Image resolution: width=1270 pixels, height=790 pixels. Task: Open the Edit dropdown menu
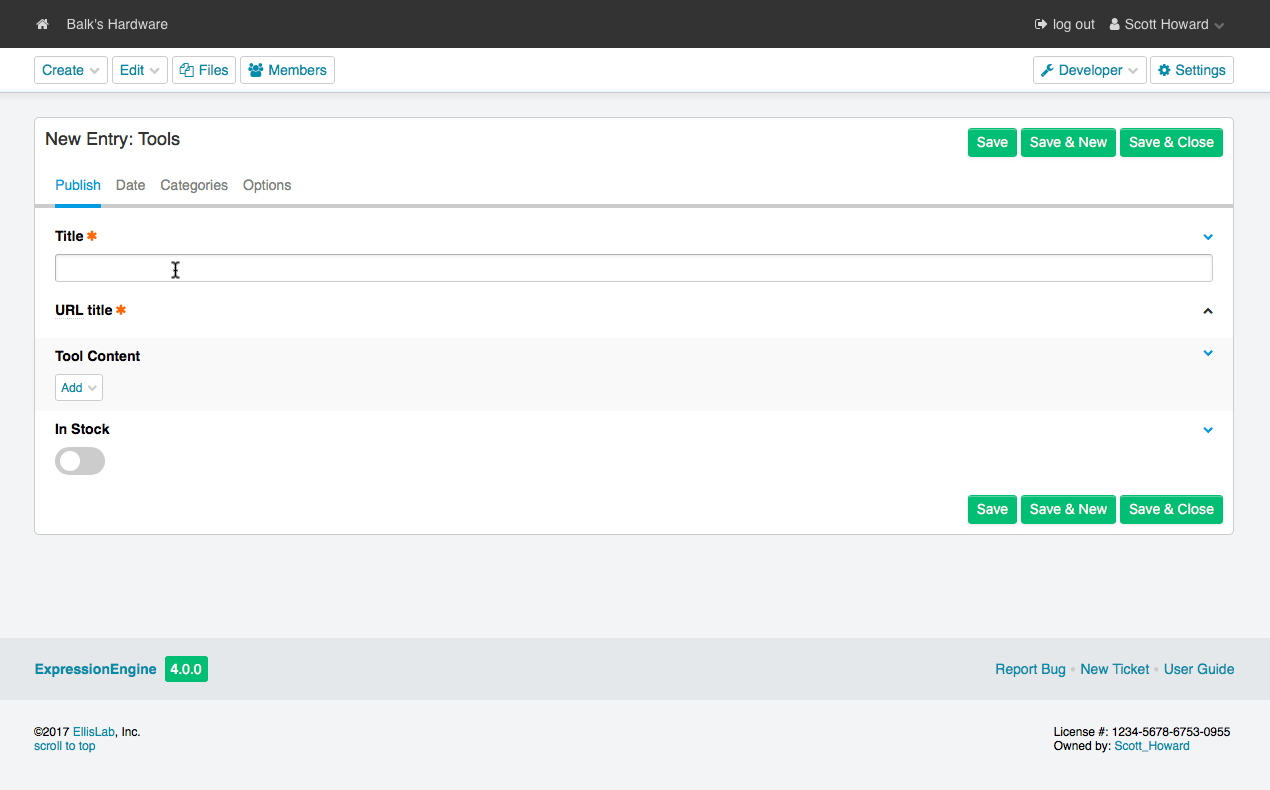point(140,70)
